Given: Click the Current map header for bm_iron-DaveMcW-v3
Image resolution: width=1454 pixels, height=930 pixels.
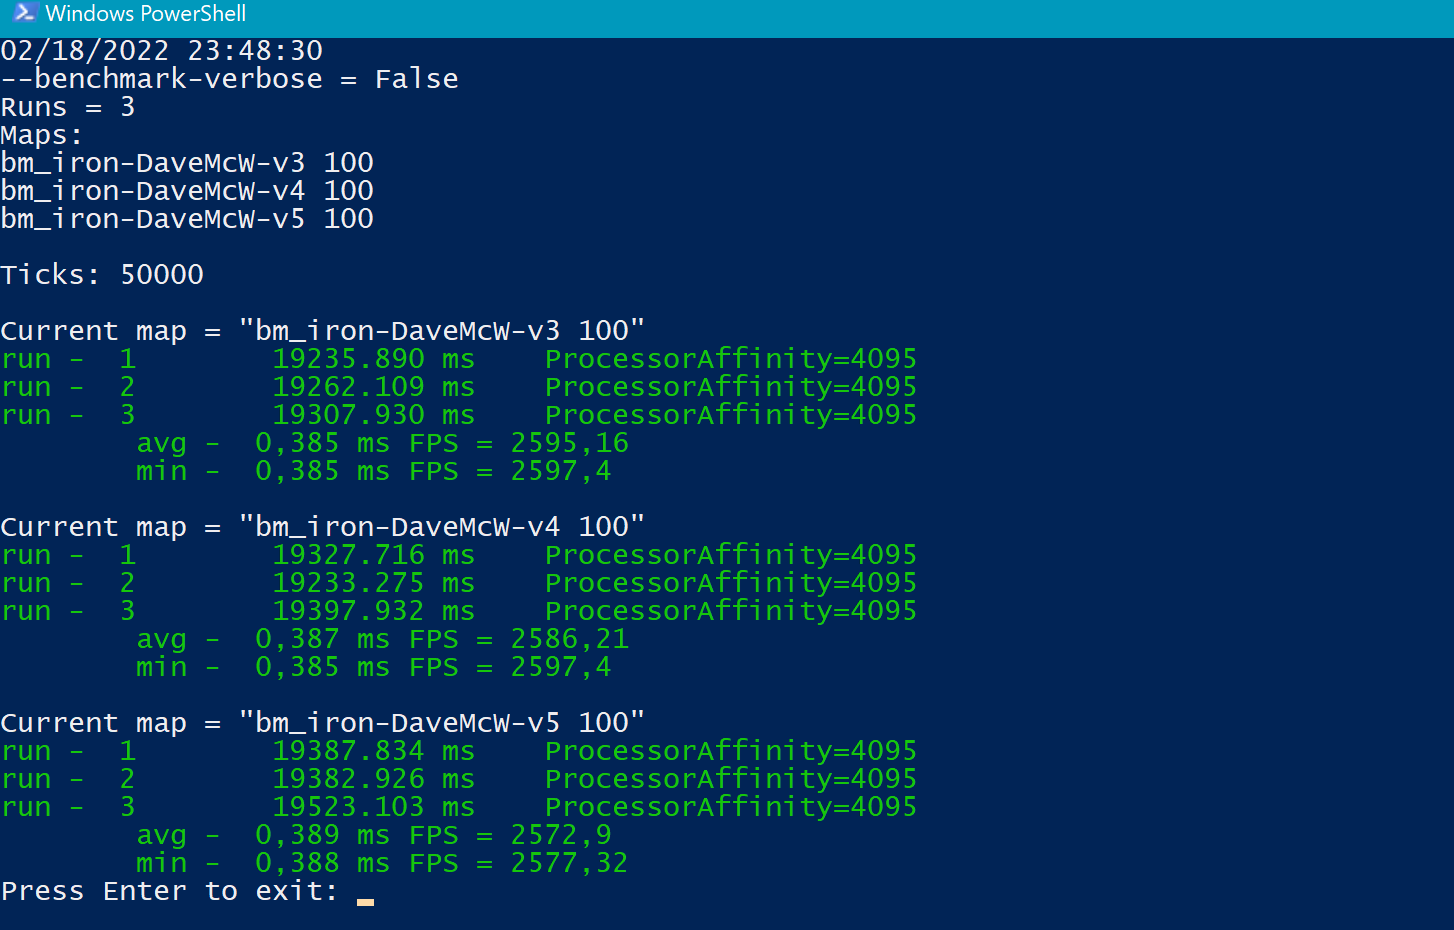Looking at the screenshot, I should pos(322,331).
